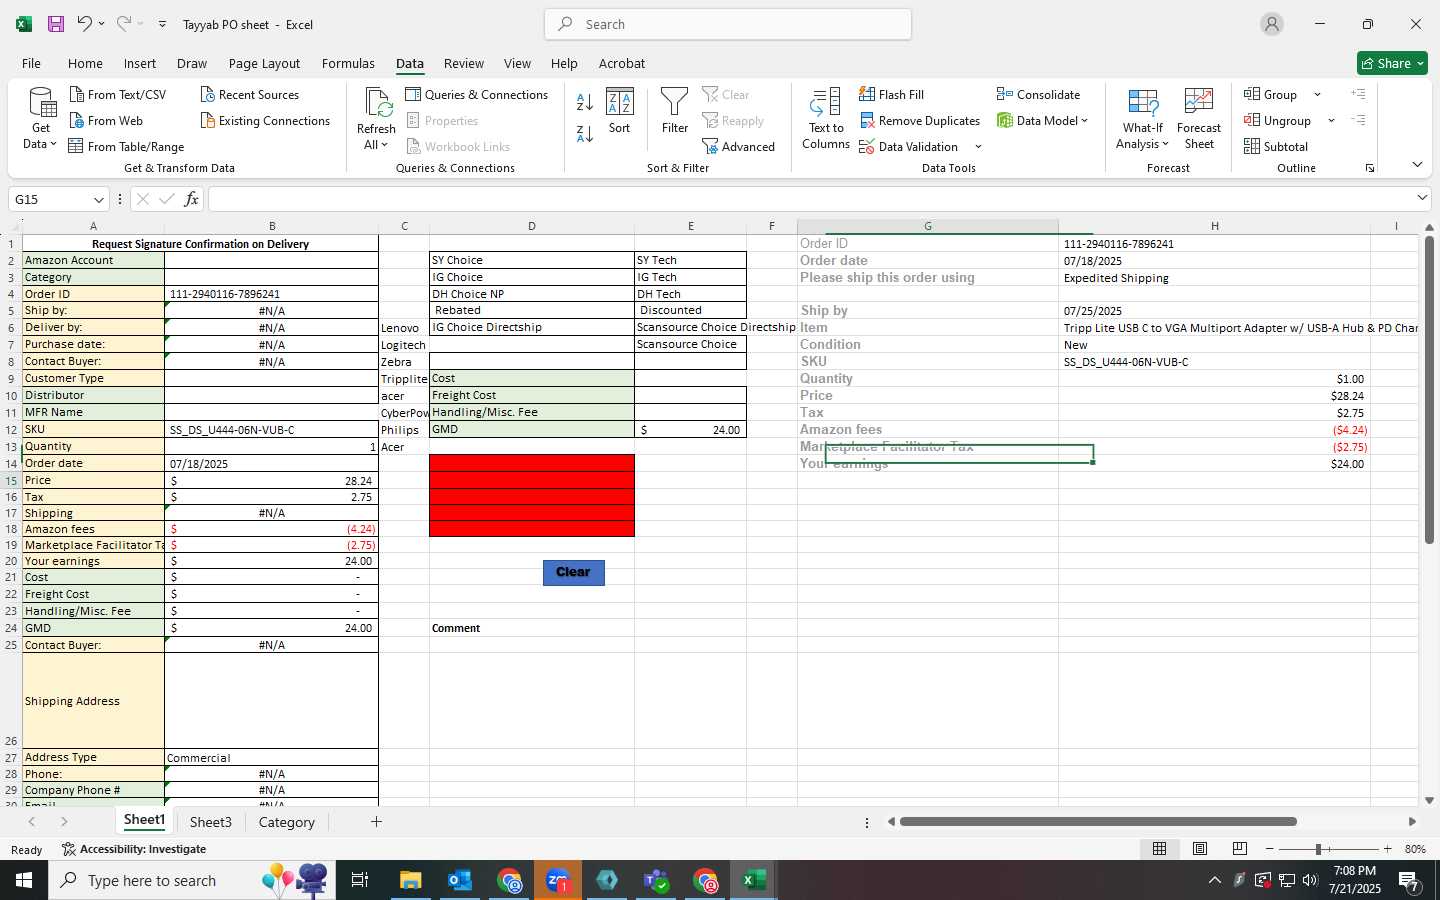Image resolution: width=1440 pixels, height=900 pixels.
Task: Adjust the zoom slider handle
Action: tap(1318, 849)
